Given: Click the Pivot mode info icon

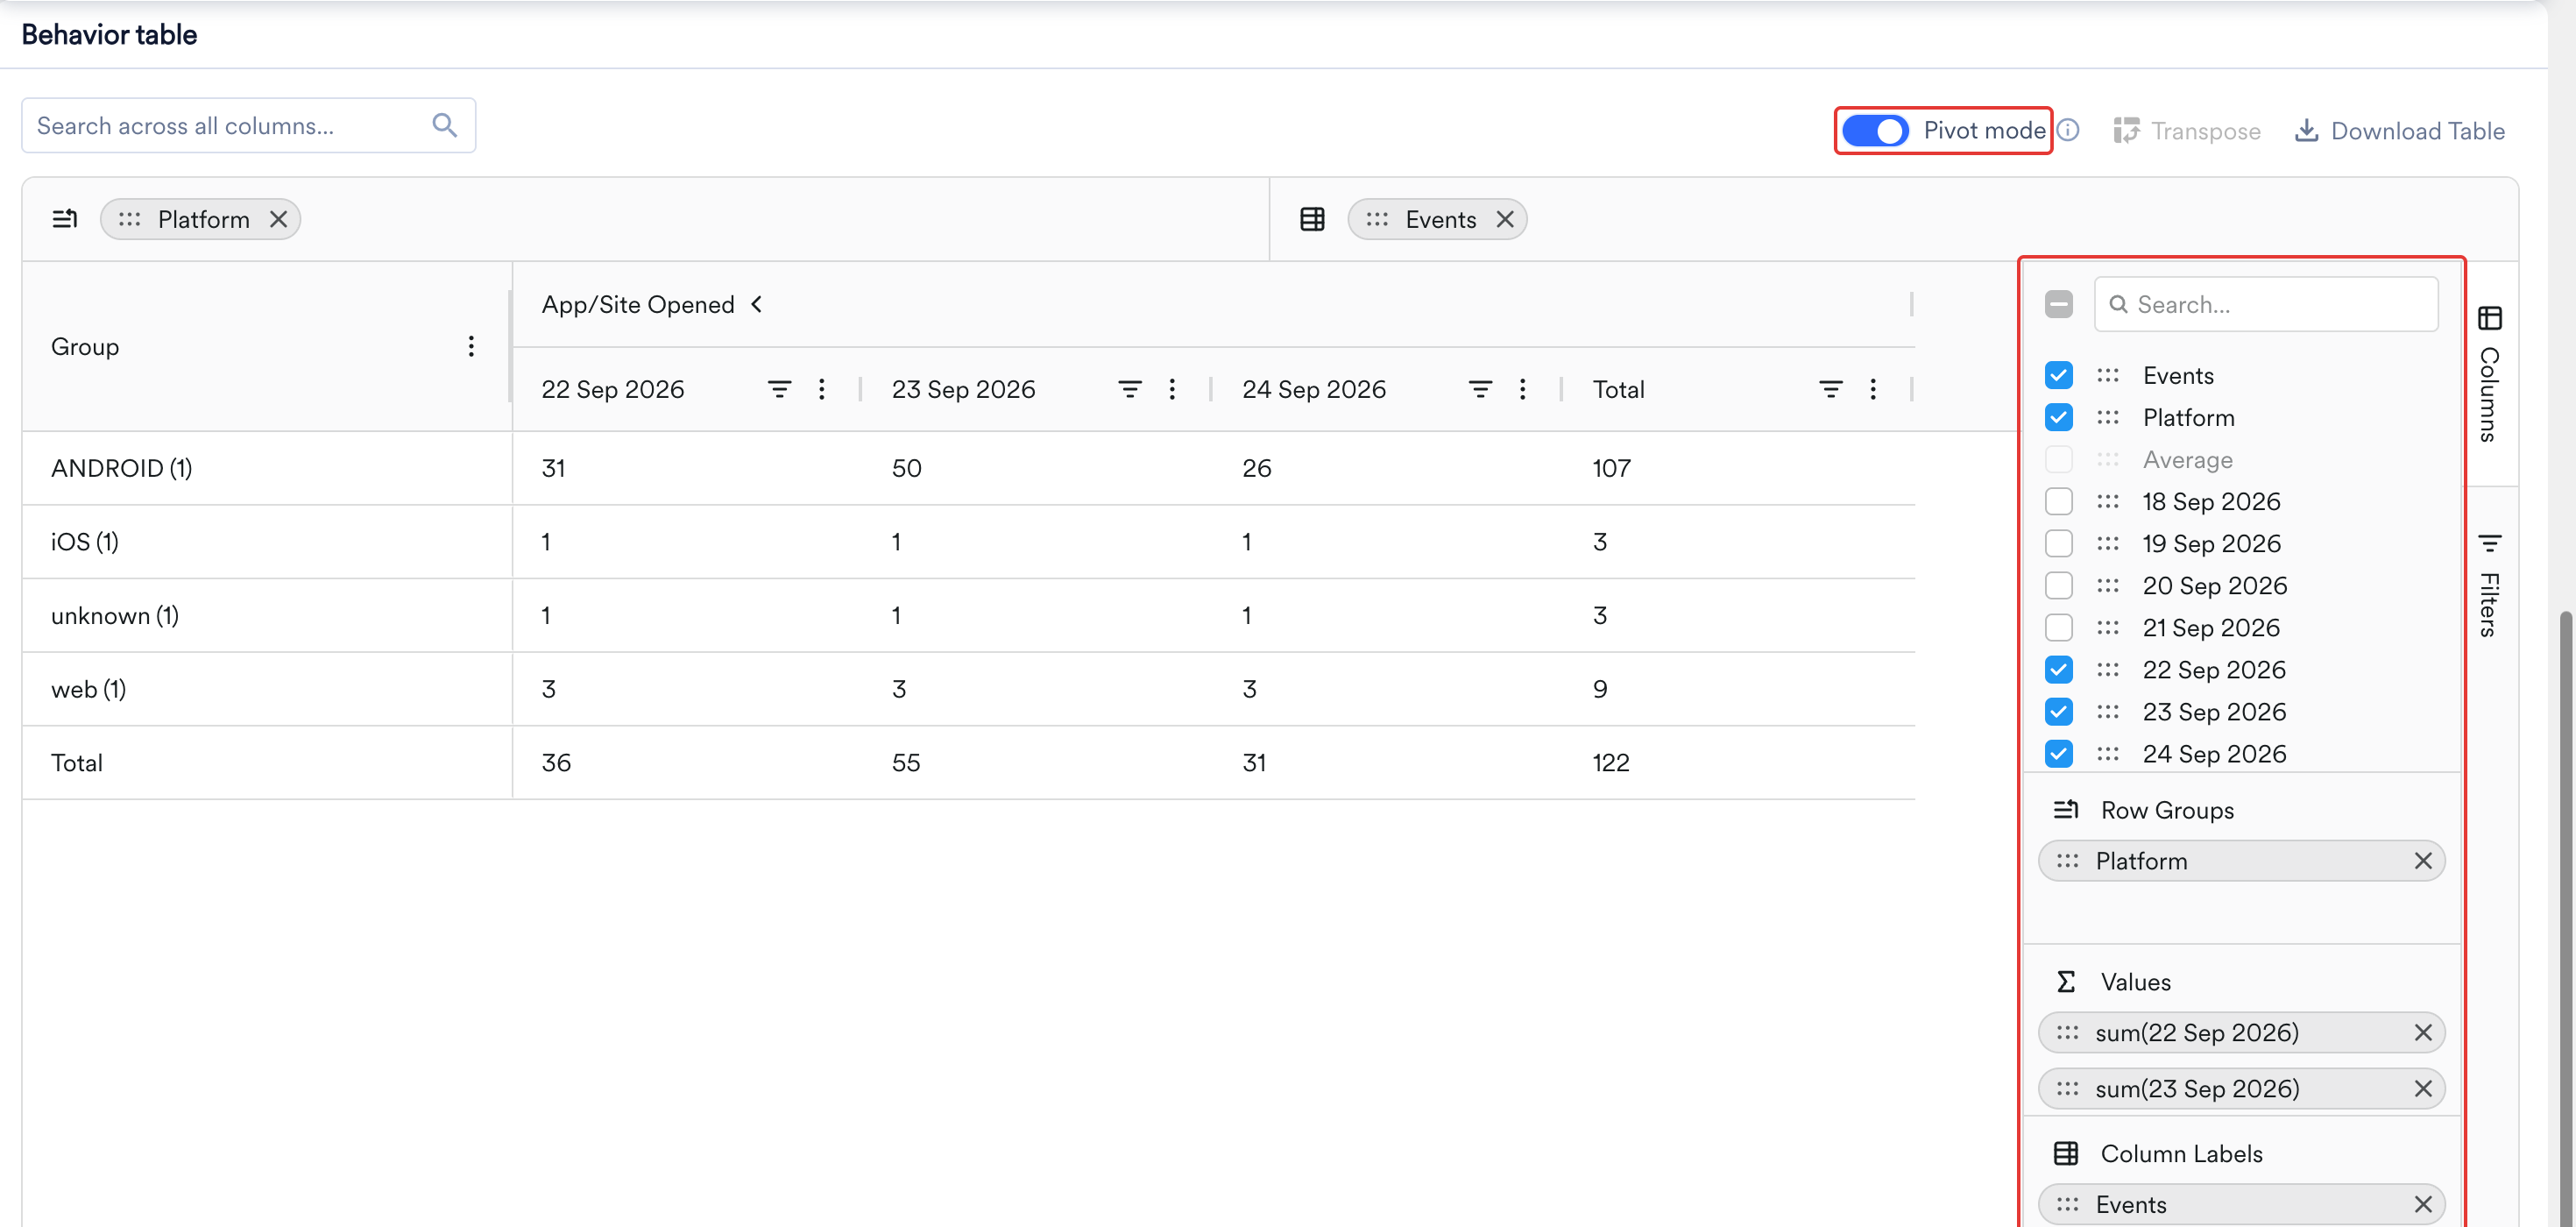Looking at the screenshot, I should [2069, 130].
